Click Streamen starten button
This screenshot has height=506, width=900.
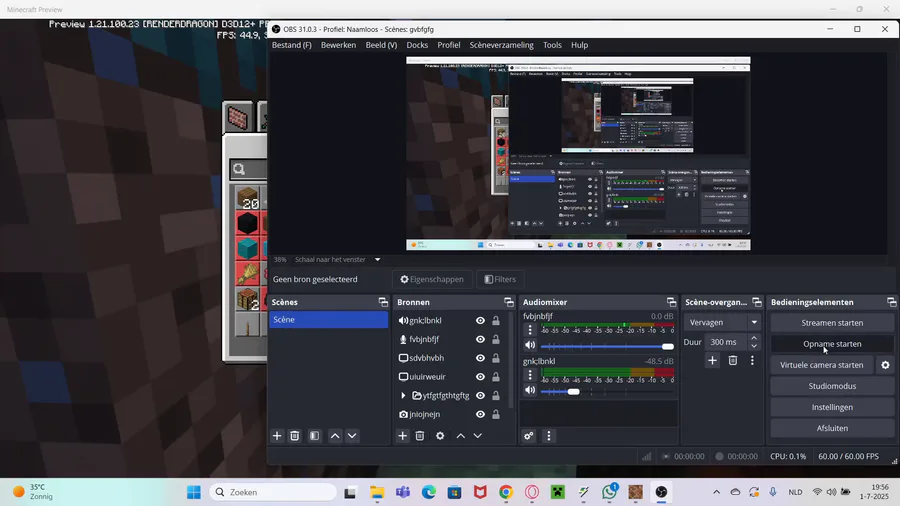[x=832, y=323]
